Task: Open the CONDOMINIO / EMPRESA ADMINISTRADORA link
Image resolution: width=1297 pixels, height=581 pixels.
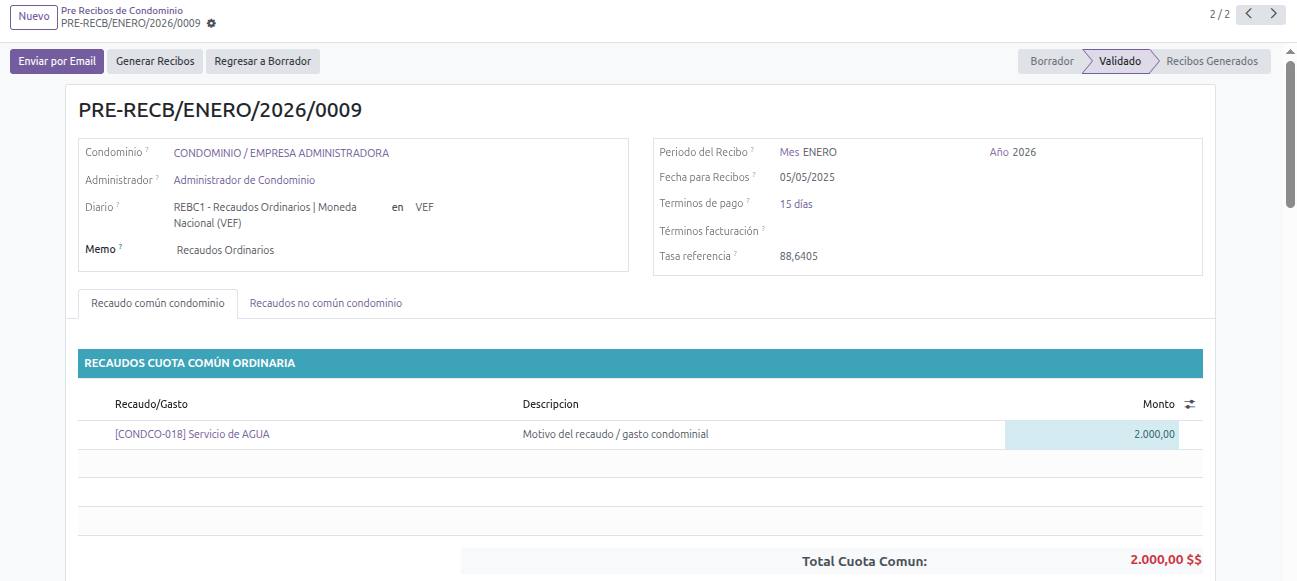Action: click(x=281, y=153)
